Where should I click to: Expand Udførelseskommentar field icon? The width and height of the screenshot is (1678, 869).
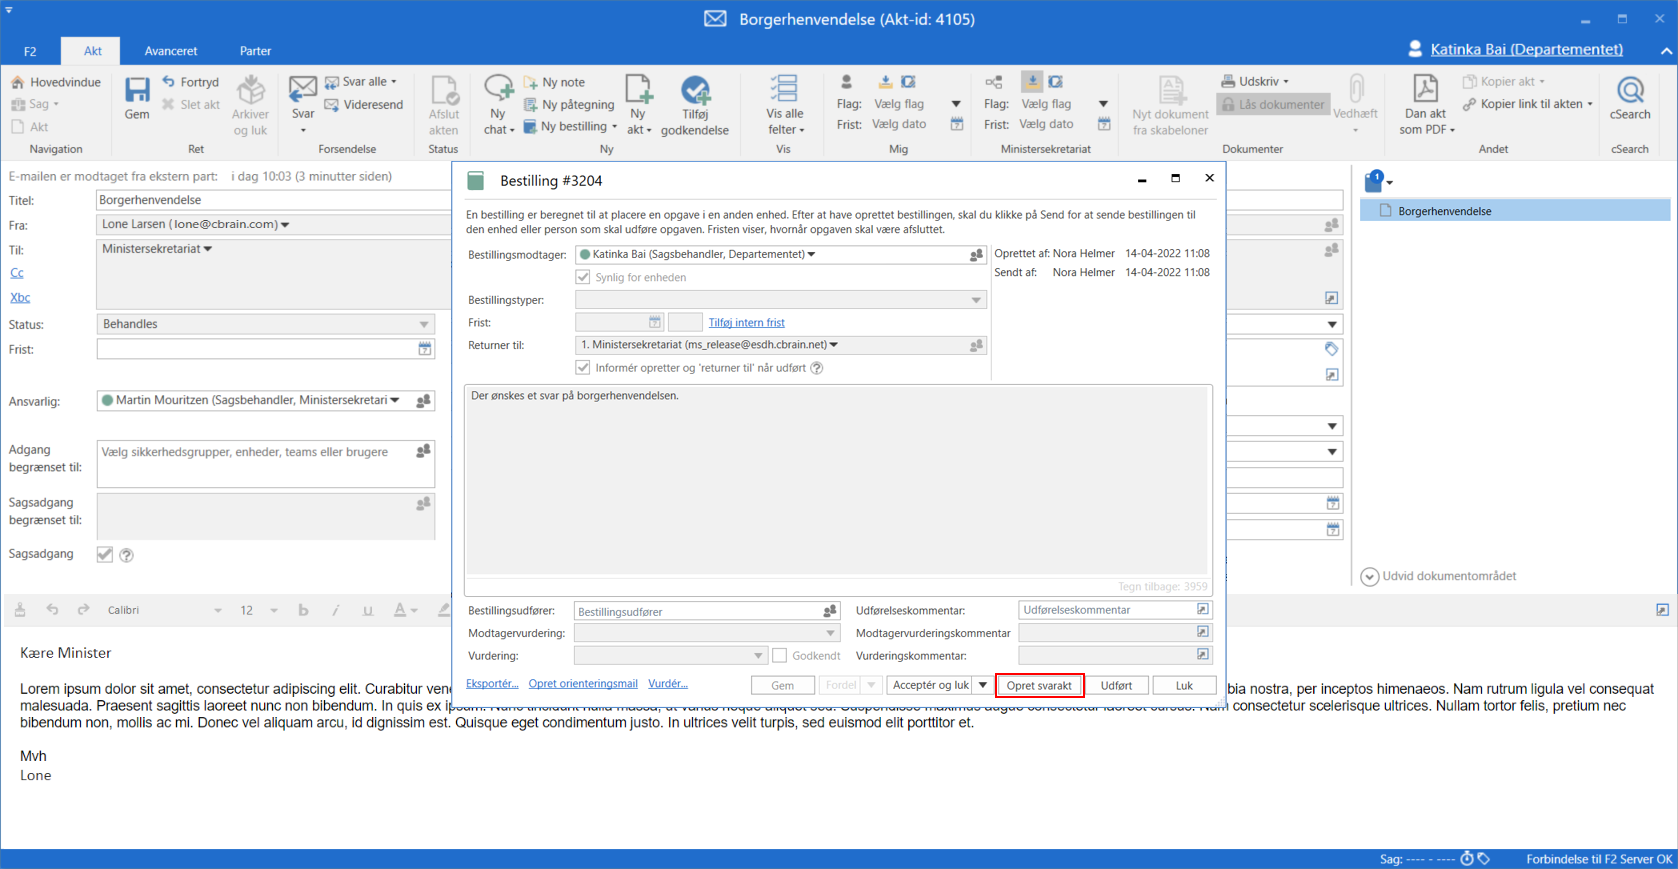tap(1203, 609)
